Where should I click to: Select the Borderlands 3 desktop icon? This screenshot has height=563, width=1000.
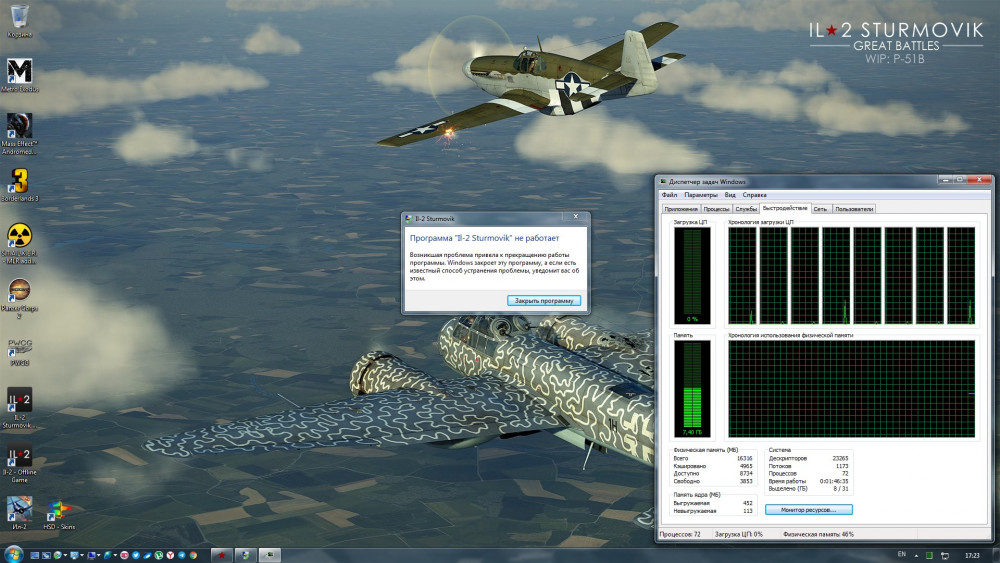[x=19, y=181]
